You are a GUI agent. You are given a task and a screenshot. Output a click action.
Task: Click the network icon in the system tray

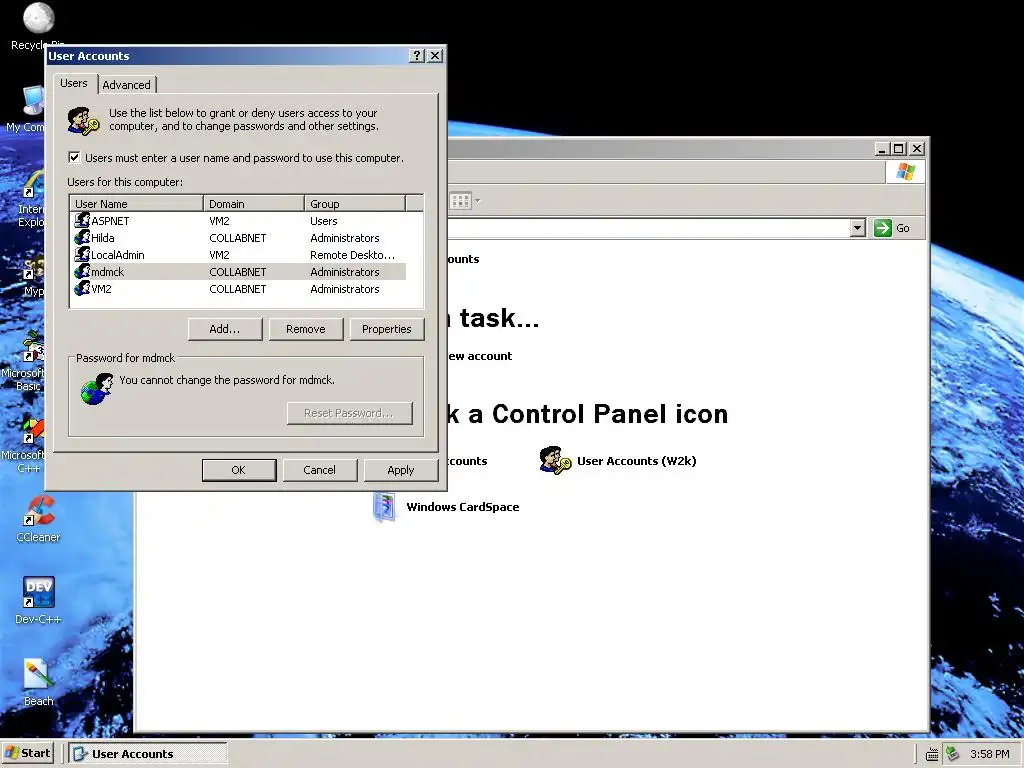[x=952, y=754]
